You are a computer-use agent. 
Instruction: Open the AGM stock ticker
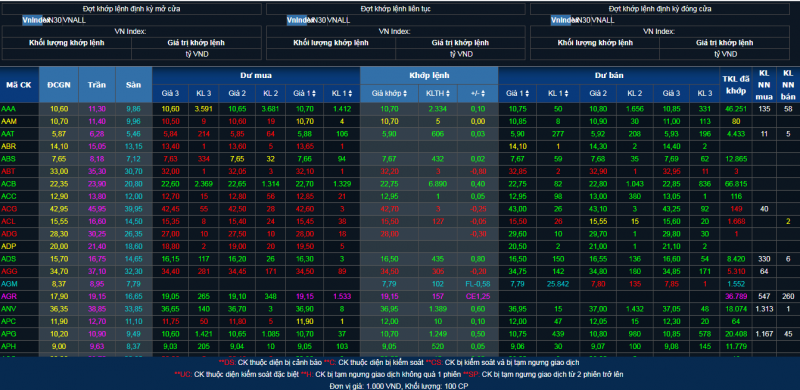point(9,284)
